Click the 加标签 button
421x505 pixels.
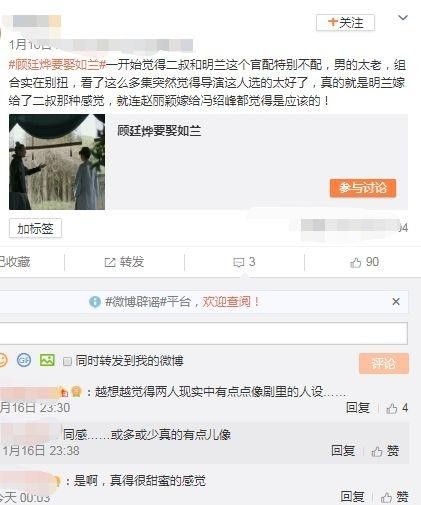coord(35,228)
